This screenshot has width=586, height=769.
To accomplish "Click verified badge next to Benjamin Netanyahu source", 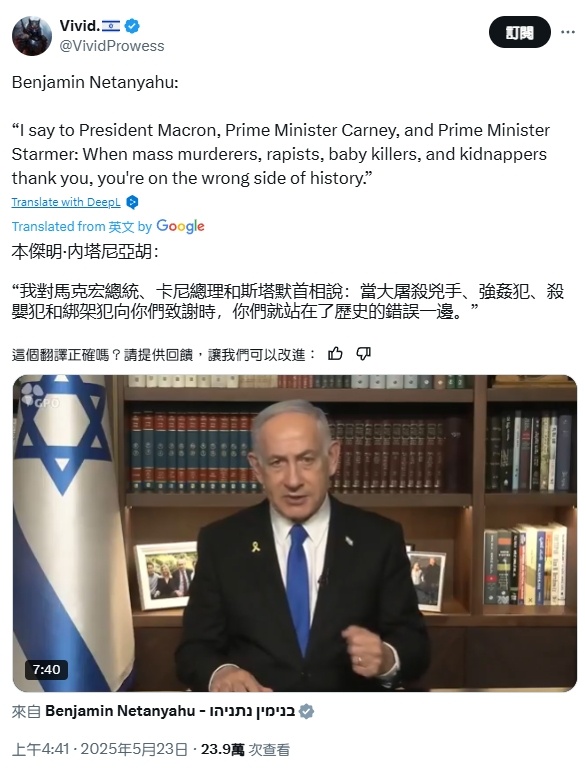I will click(306, 711).
